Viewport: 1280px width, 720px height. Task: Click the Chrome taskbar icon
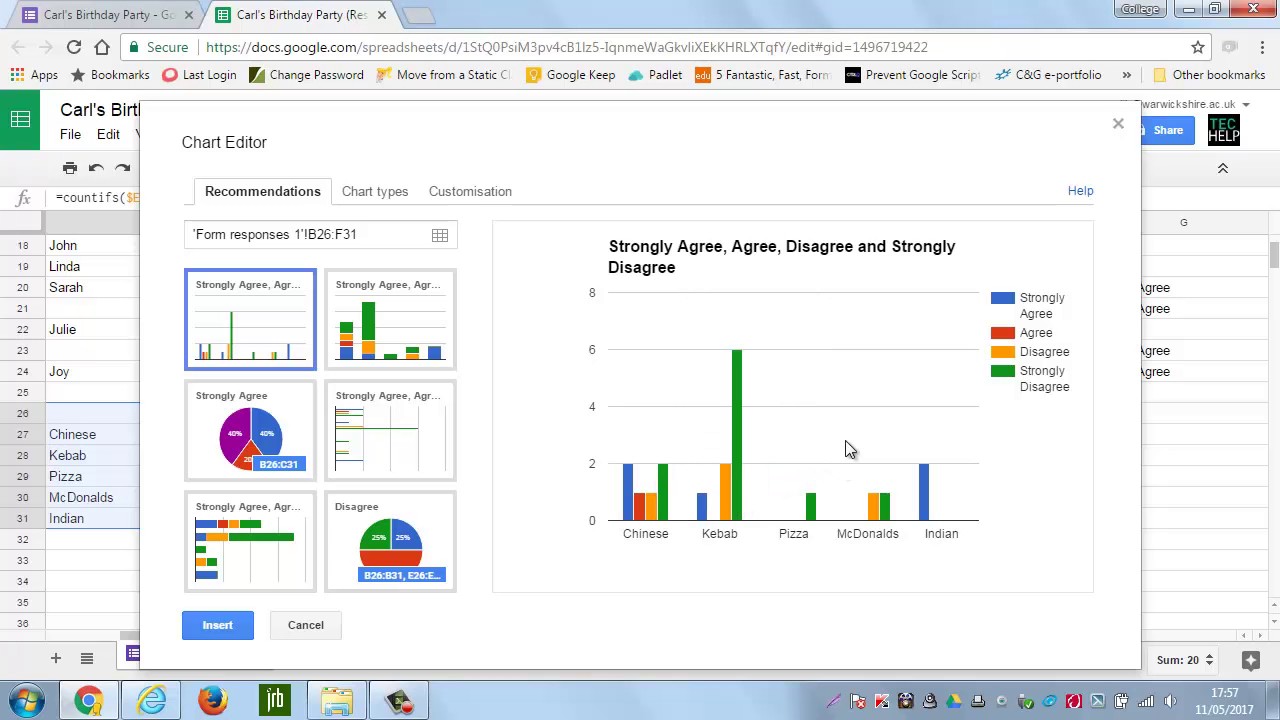pos(88,700)
